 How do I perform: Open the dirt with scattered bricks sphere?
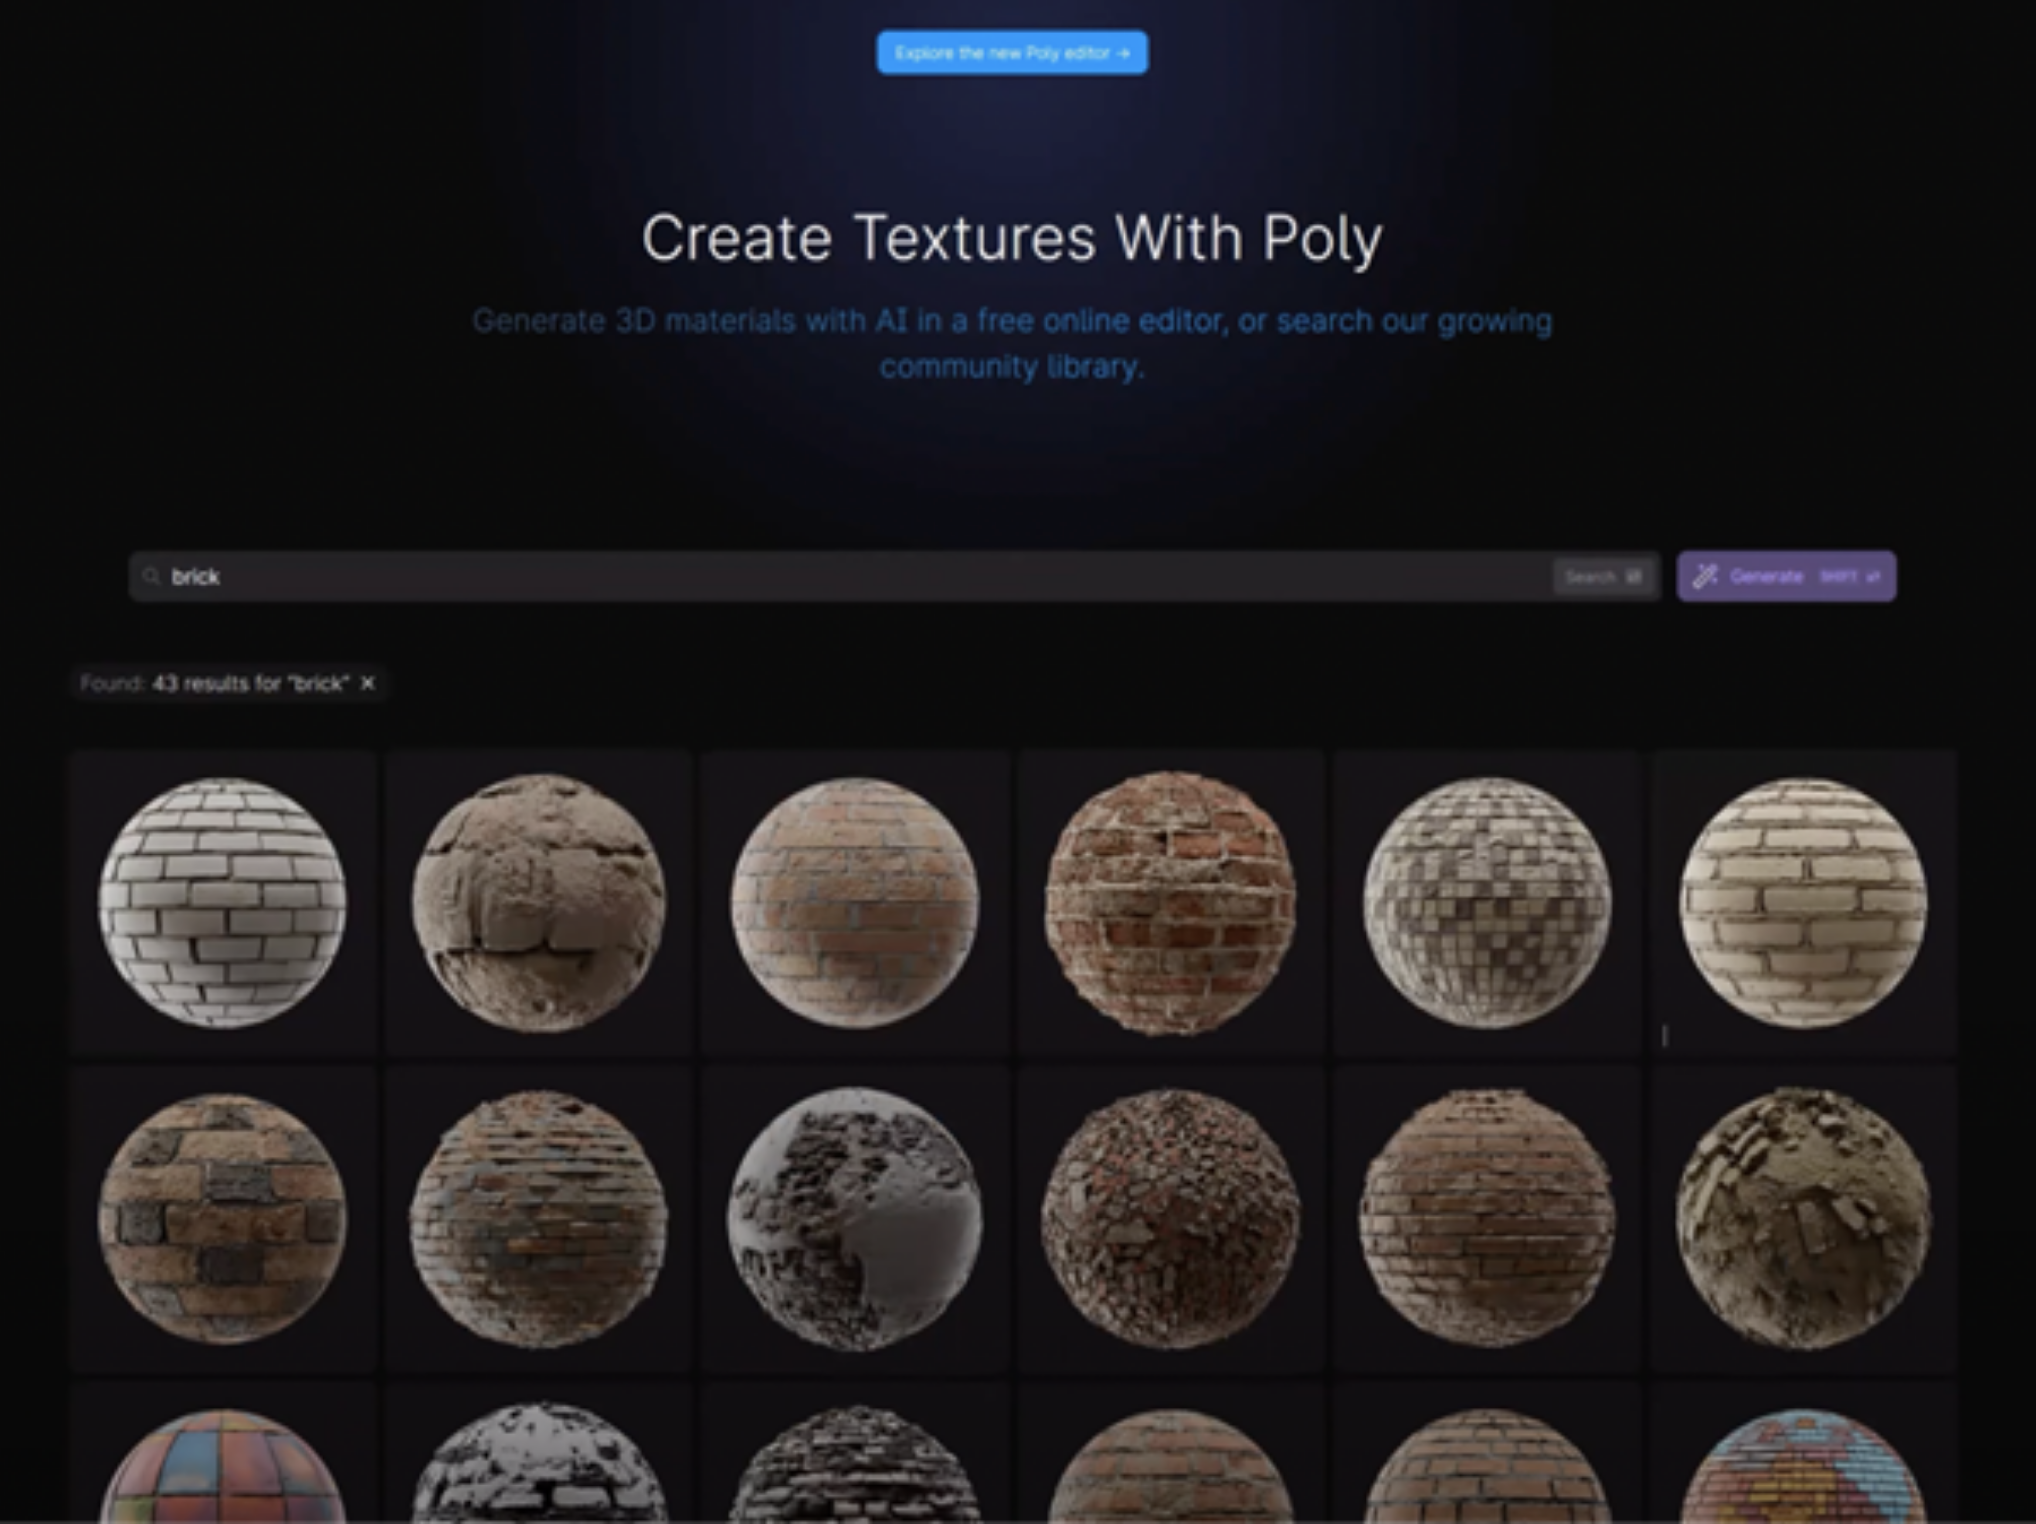tap(1803, 1219)
